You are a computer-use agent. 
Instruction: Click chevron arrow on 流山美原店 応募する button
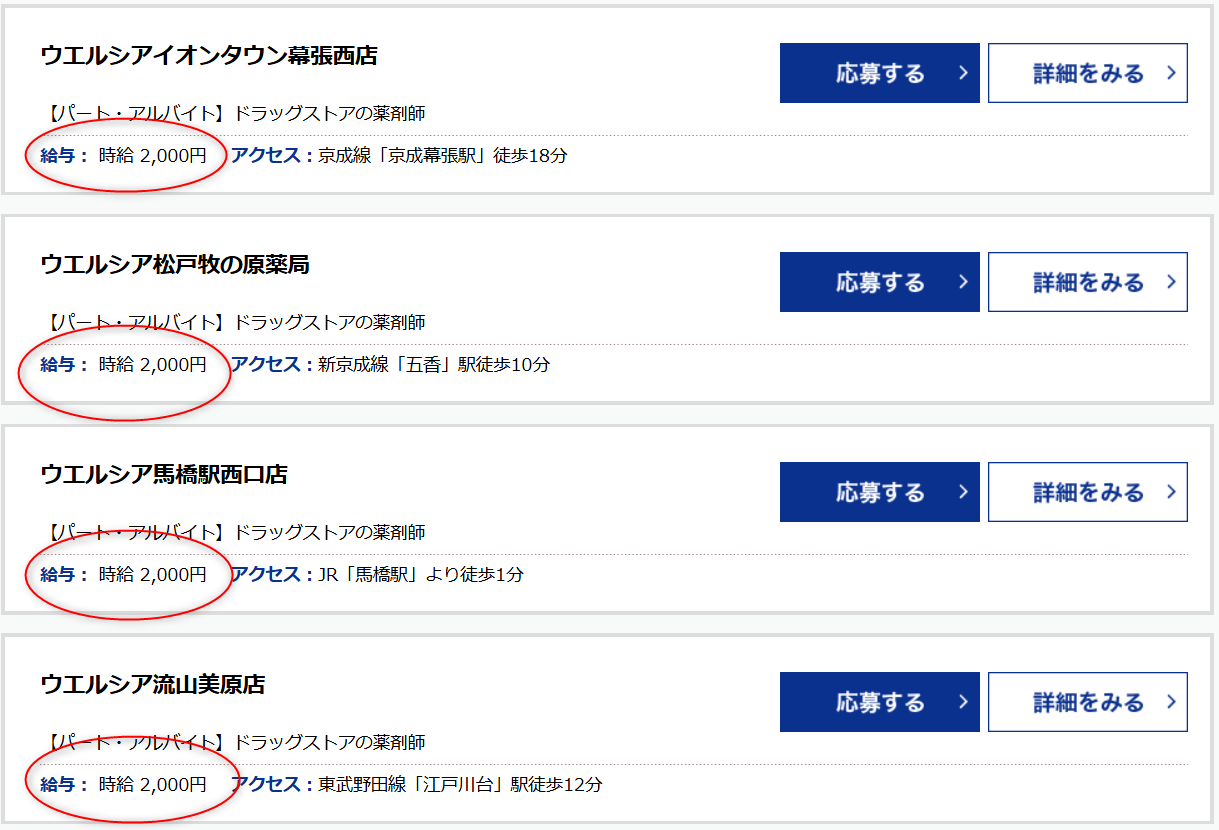(963, 702)
